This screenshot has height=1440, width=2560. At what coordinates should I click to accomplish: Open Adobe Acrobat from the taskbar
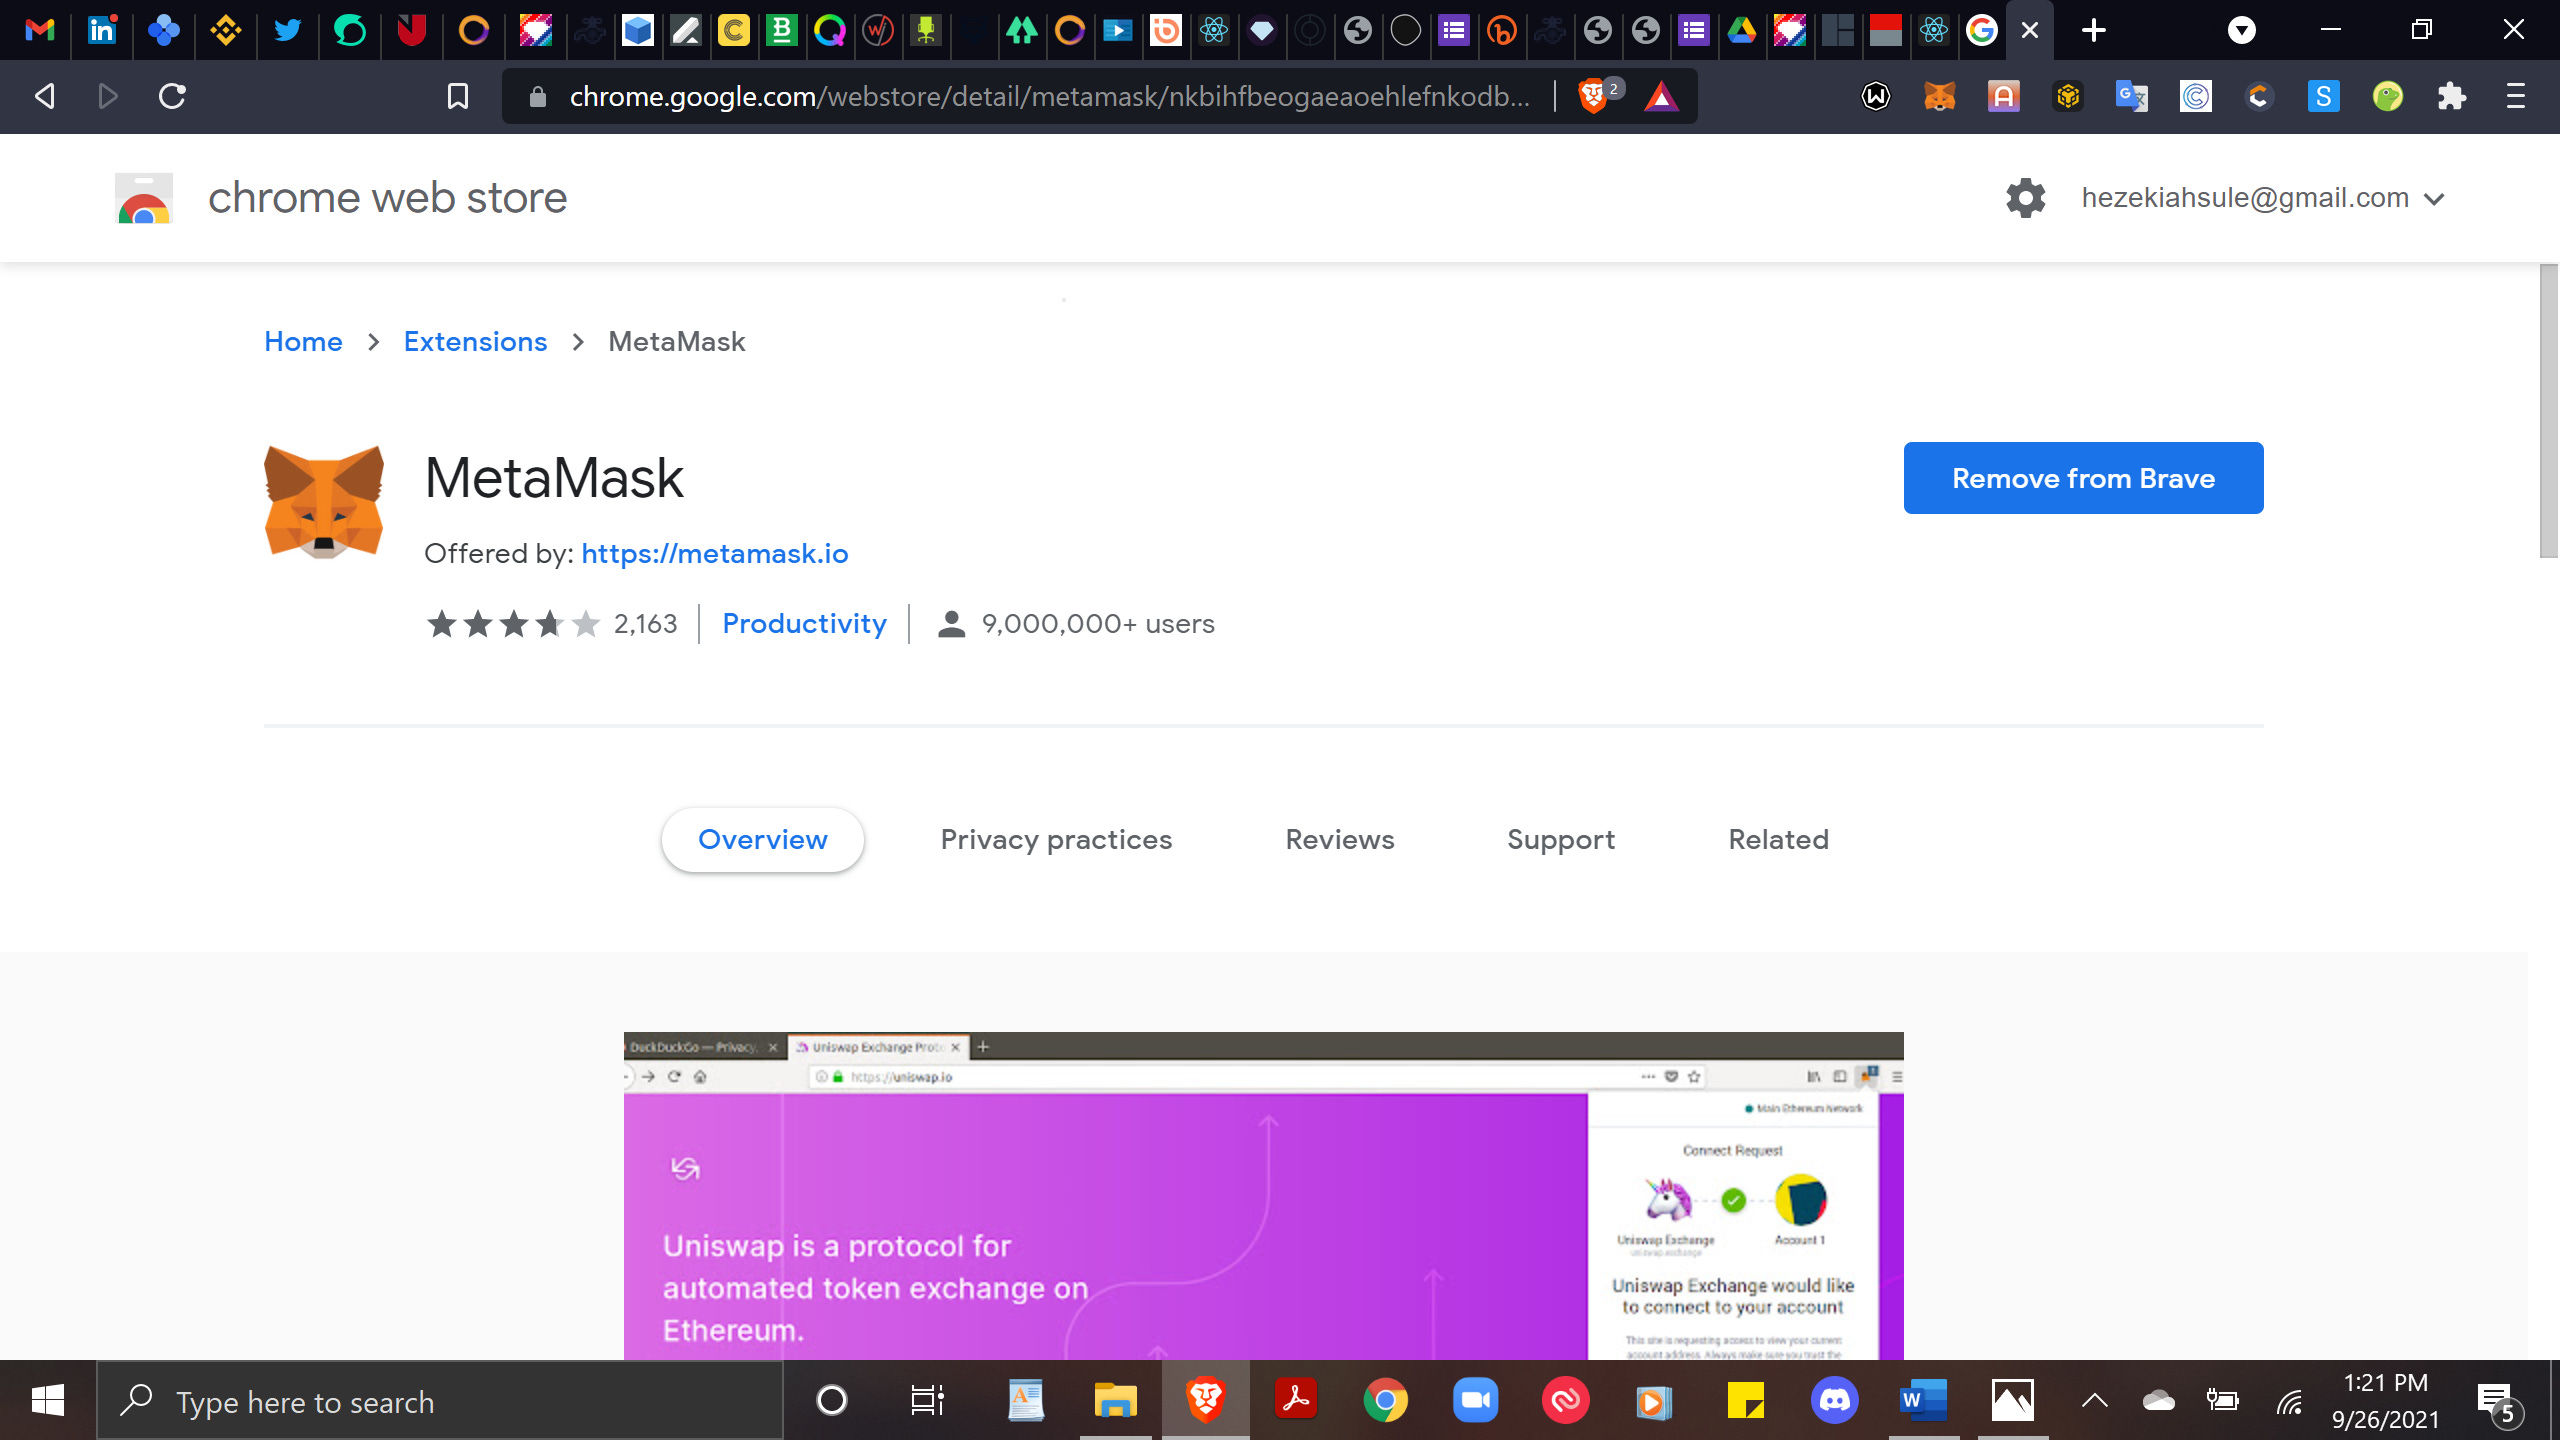pyautogui.click(x=1296, y=1400)
